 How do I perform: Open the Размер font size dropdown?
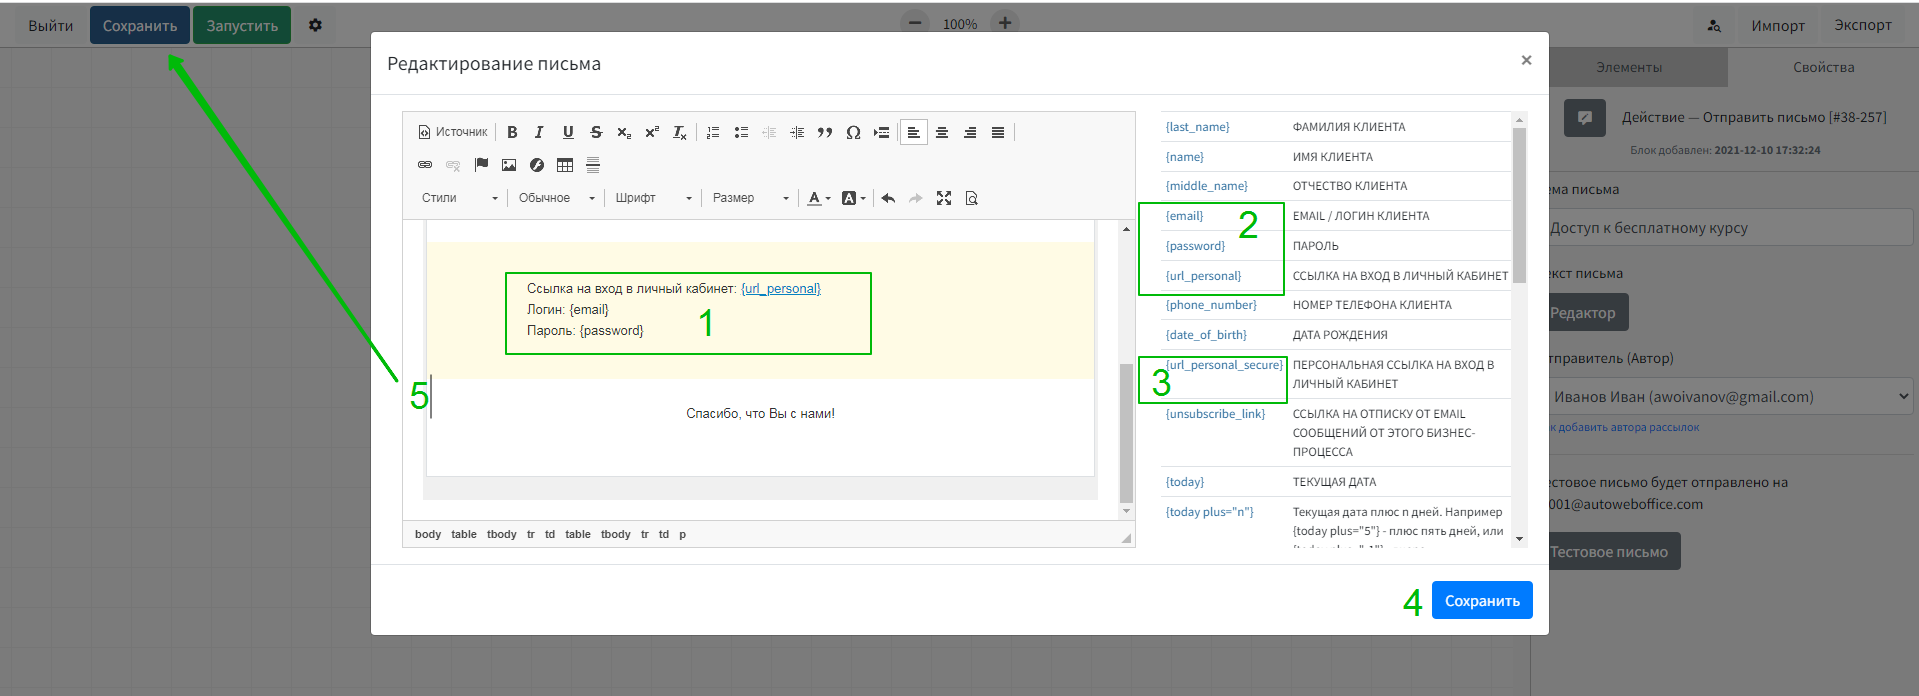pos(750,198)
